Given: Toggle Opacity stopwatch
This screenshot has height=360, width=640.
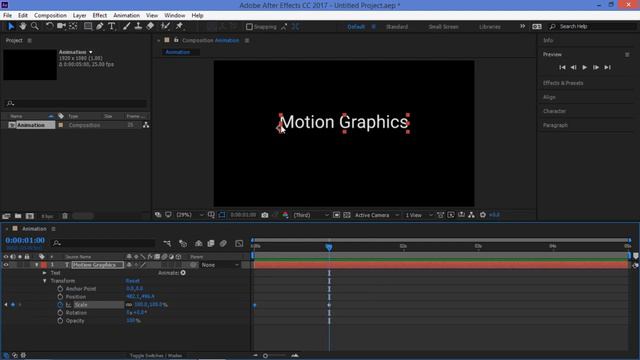Looking at the screenshot, I should tap(60, 321).
